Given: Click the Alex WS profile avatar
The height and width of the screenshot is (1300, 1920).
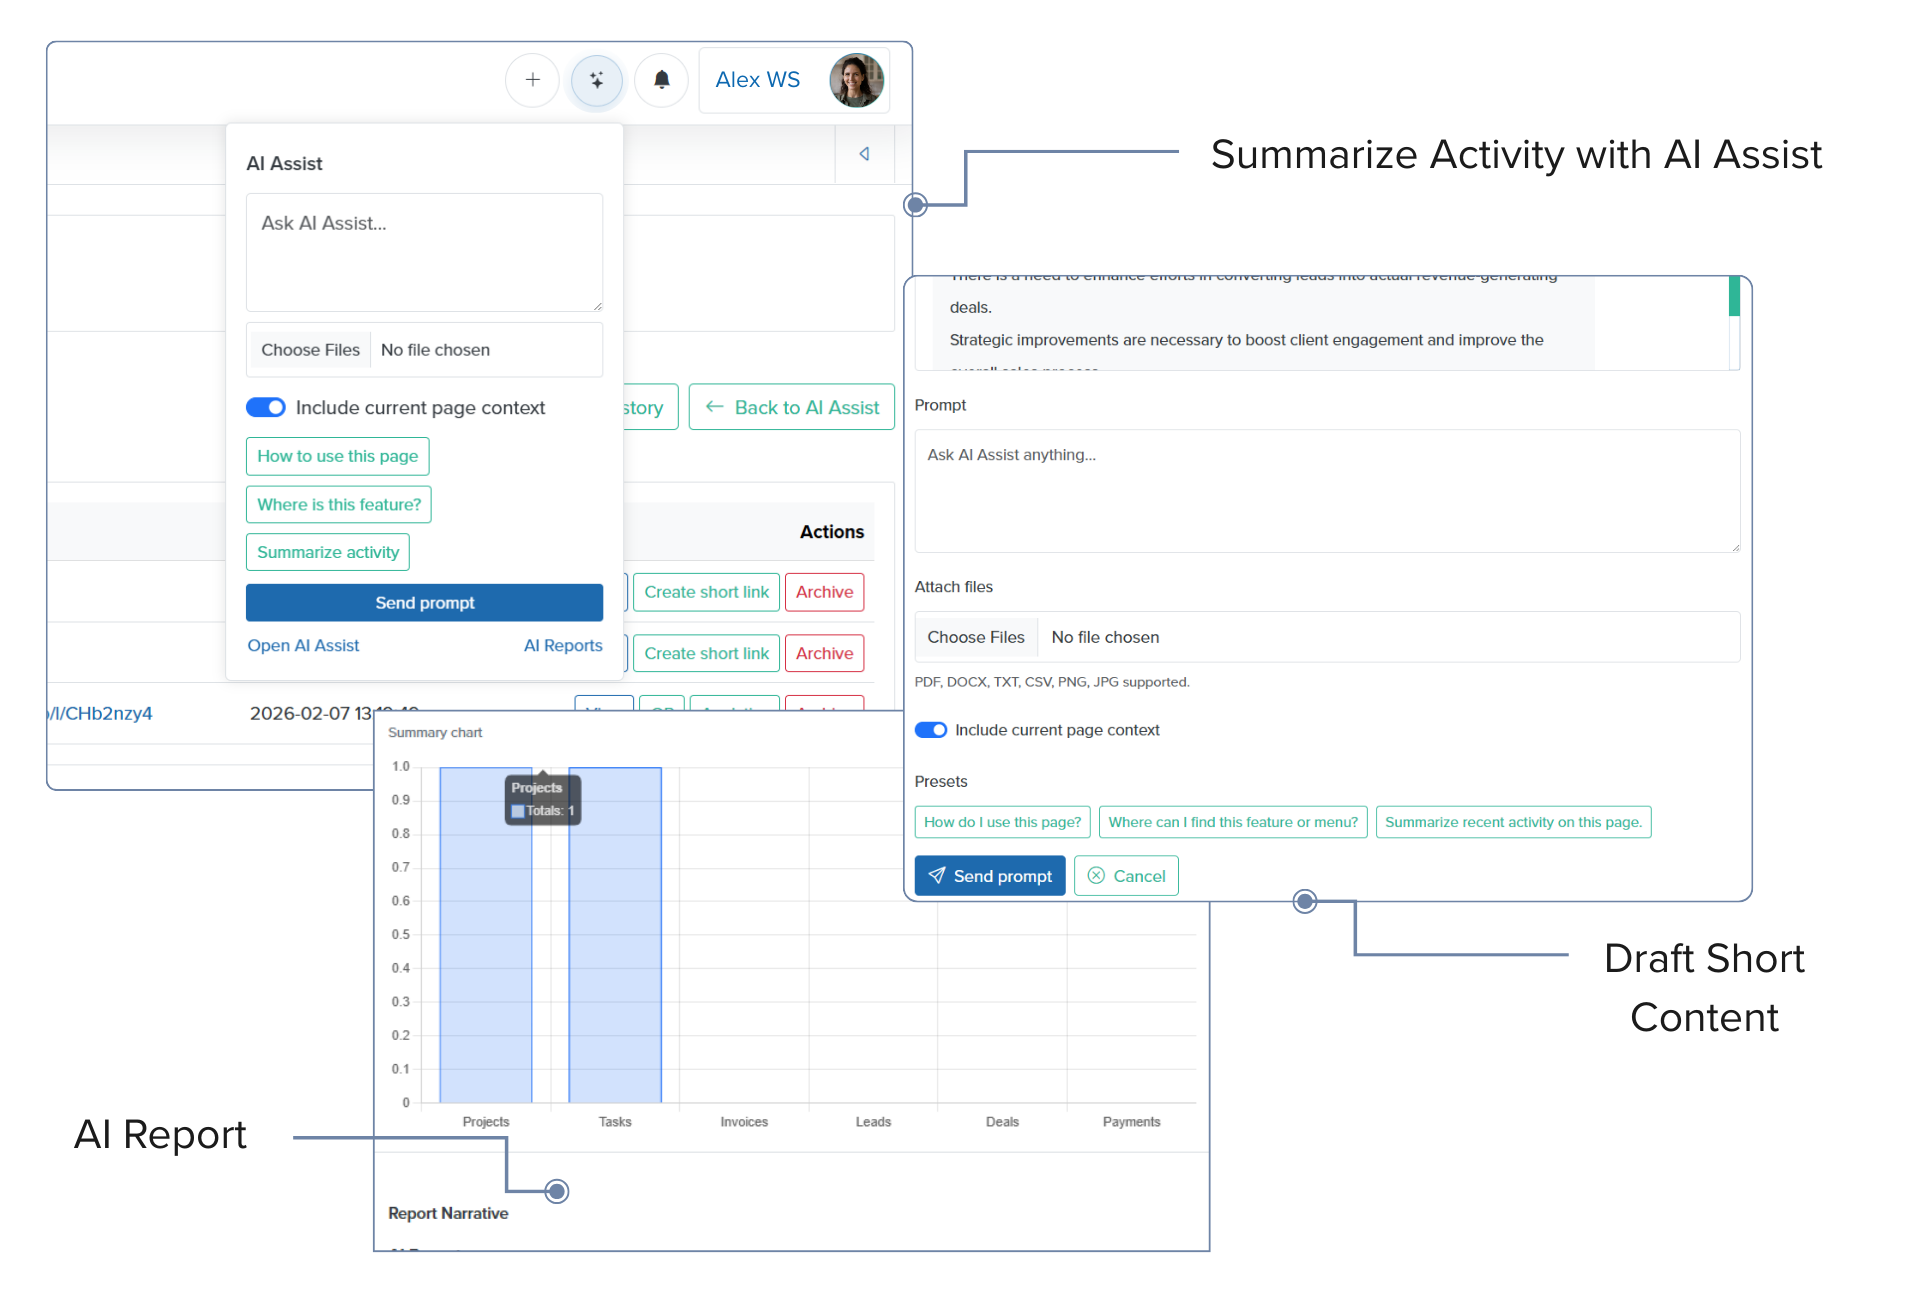Looking at the screenshot, I should 856,80.
